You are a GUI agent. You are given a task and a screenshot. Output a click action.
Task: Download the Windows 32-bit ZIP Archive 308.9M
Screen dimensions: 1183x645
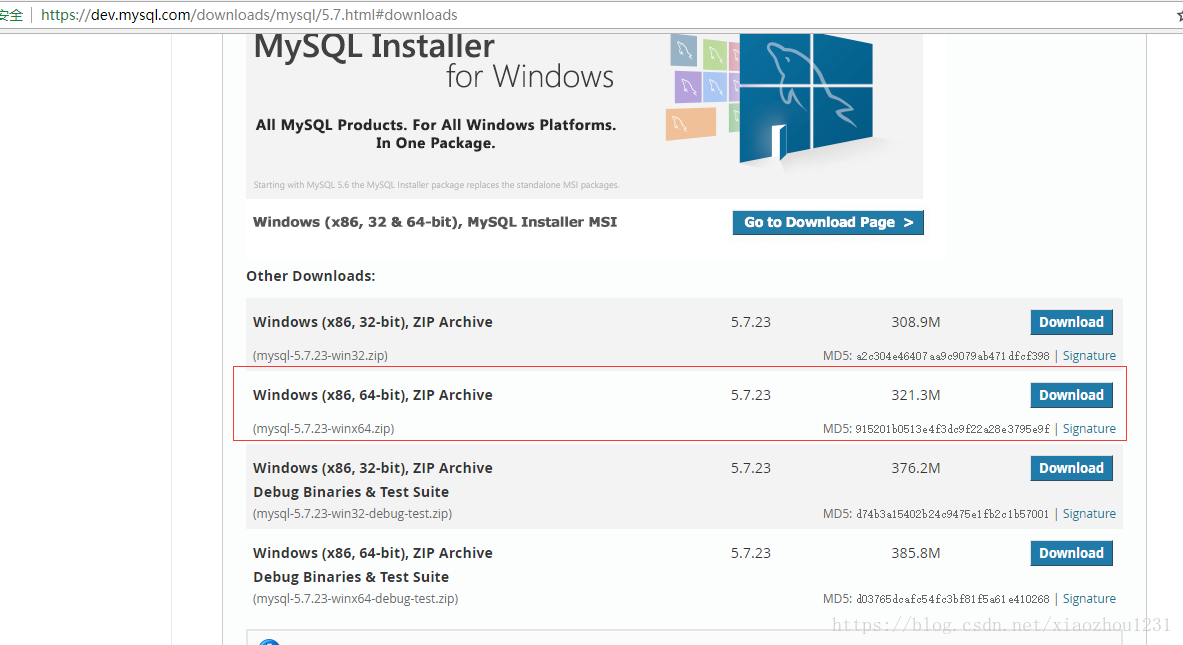point(1071,322)
